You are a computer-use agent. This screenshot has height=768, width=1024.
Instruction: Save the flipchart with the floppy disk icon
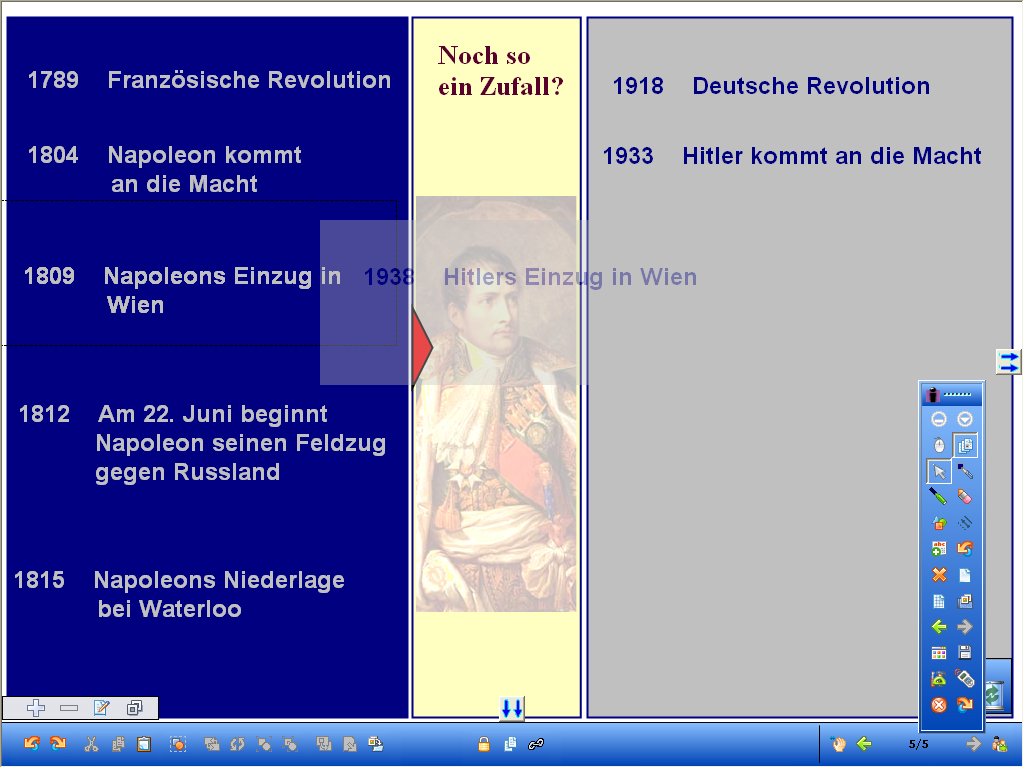pos(965,652)
